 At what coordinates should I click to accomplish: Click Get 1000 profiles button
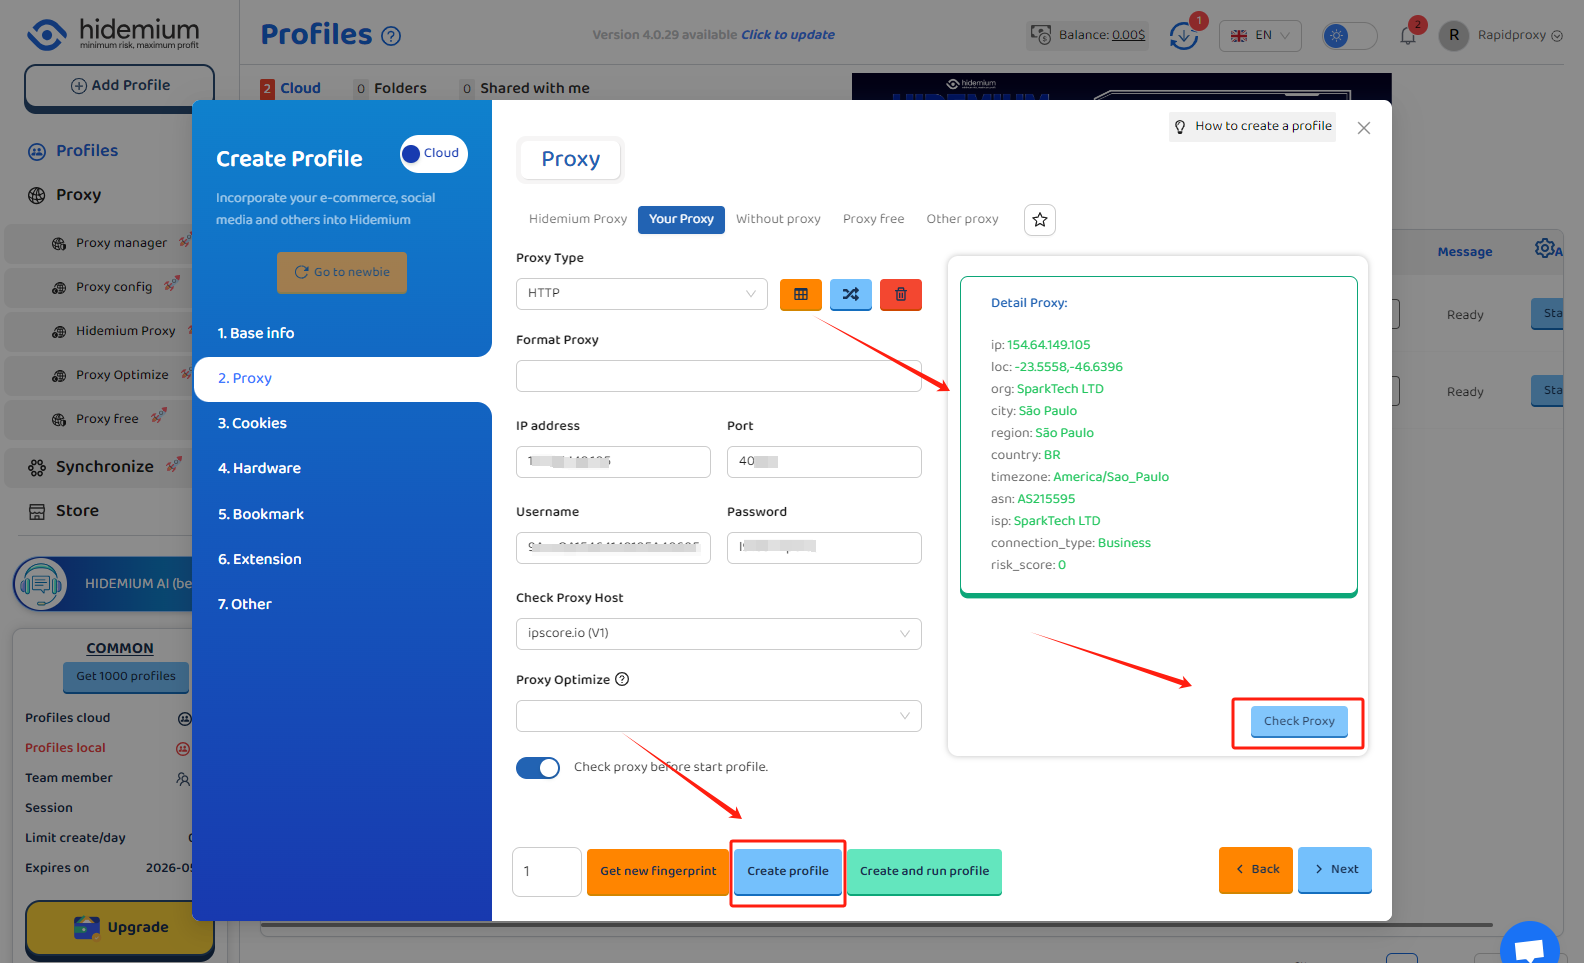tap(126, 677)
